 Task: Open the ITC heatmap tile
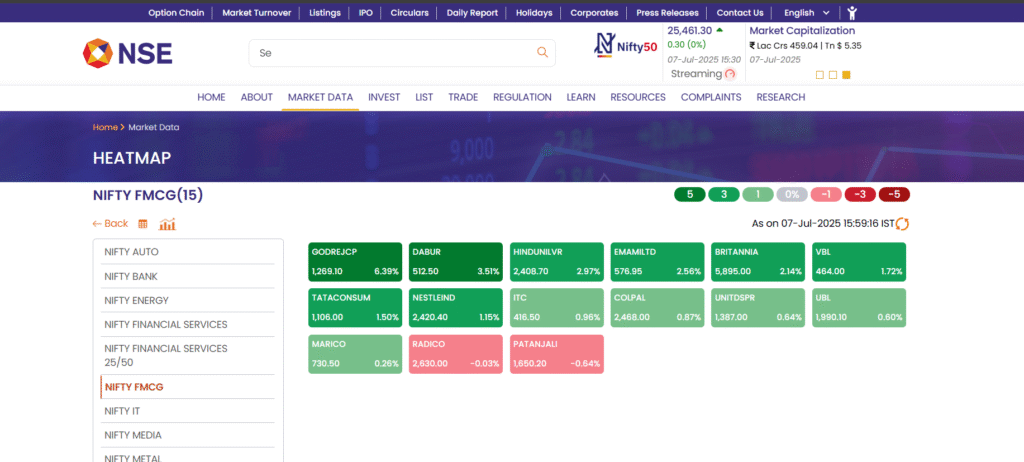coord(557,308)
